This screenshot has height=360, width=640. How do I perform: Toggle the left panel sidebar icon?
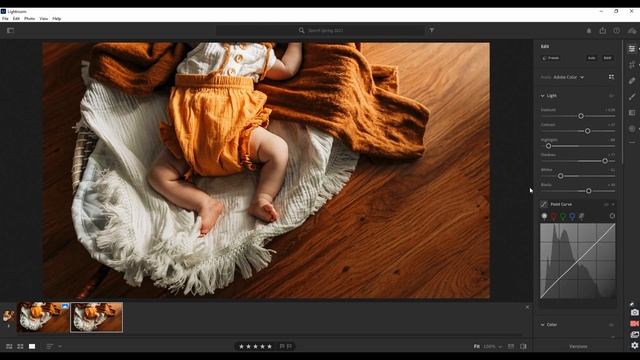(10, 30)
